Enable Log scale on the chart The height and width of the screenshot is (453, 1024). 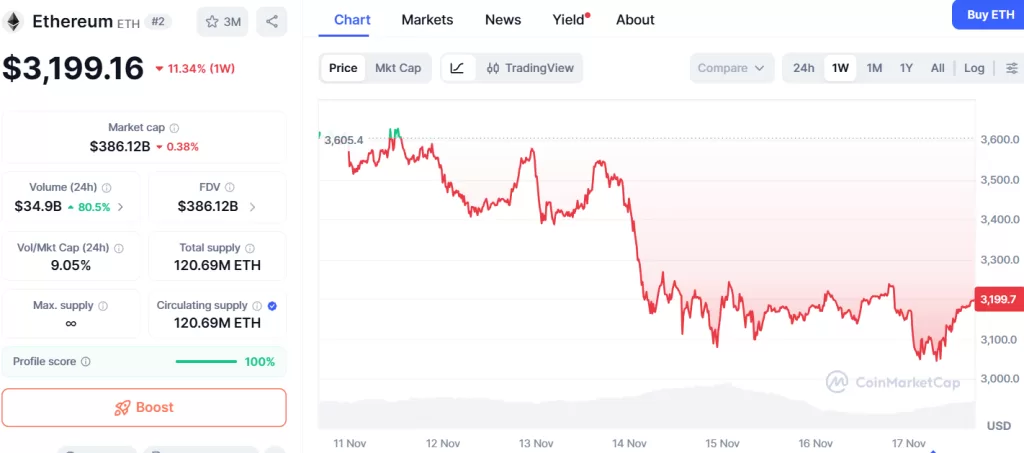pos(974,68)
